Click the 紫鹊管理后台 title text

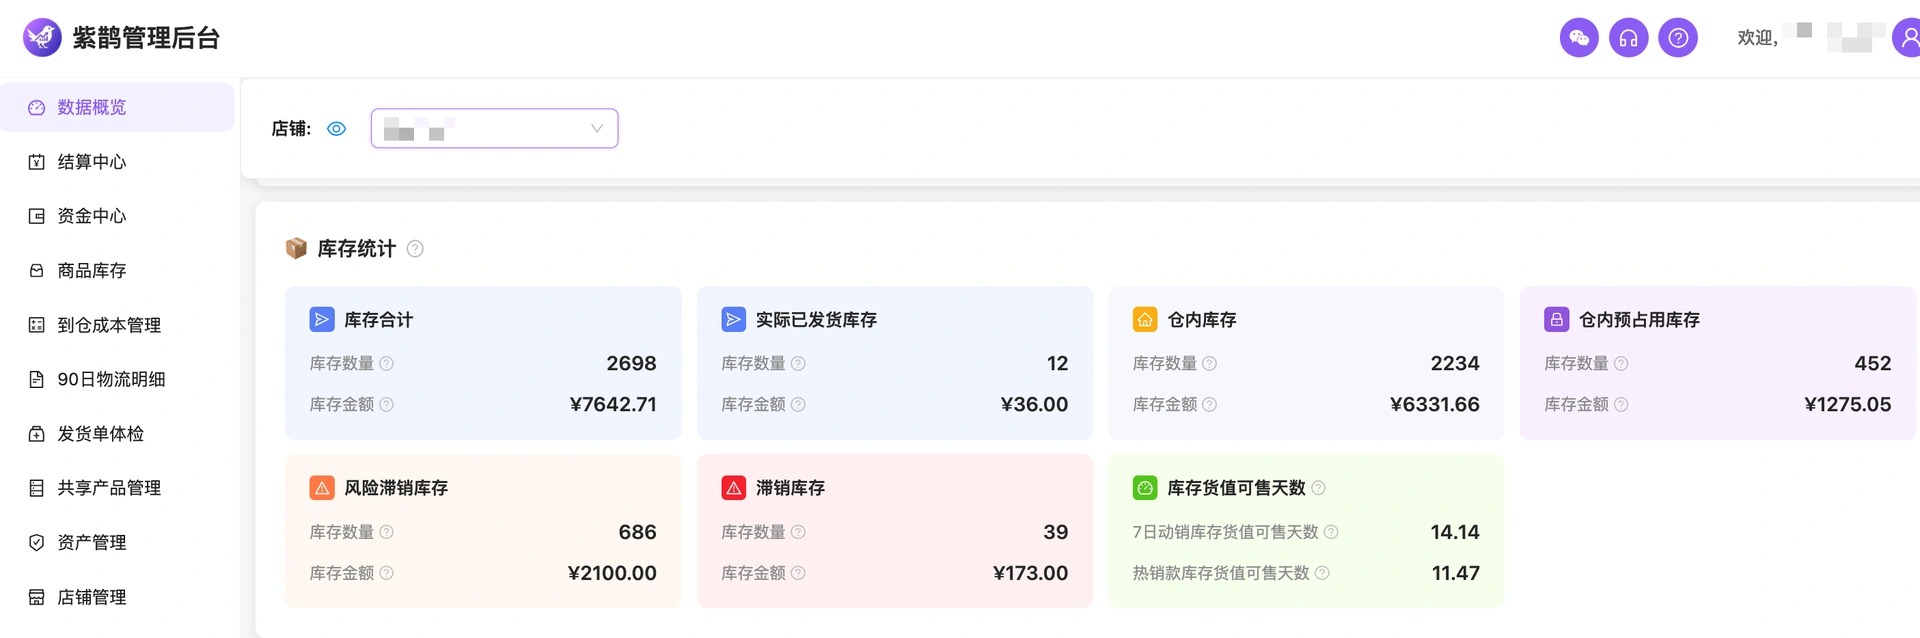pyautogui.click(x=146, y=38)
